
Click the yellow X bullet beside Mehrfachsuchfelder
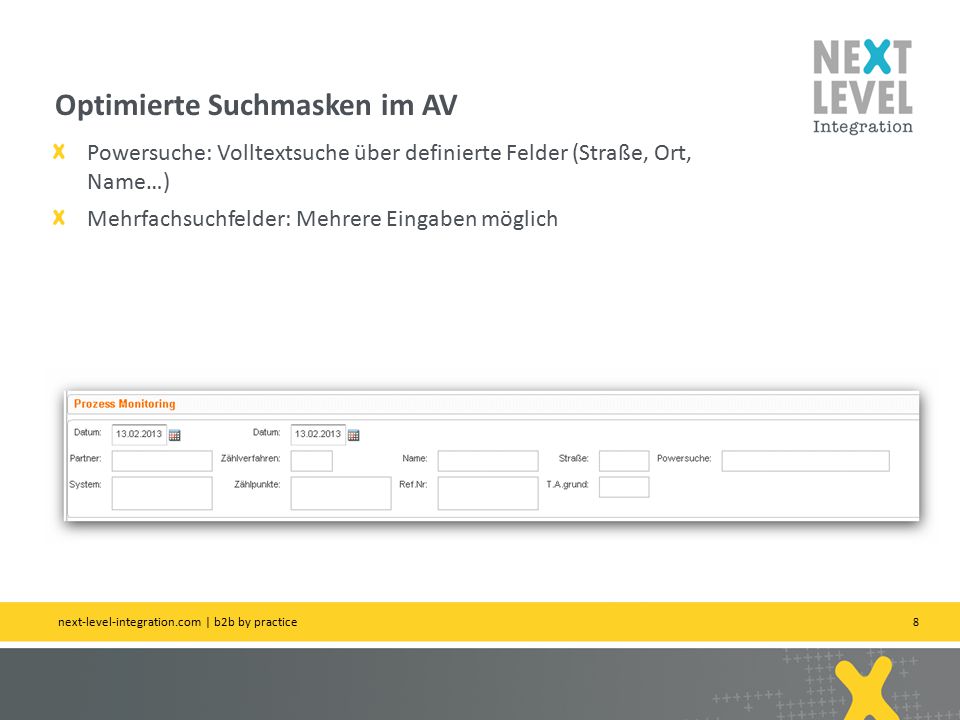click(x=59, y=217)
